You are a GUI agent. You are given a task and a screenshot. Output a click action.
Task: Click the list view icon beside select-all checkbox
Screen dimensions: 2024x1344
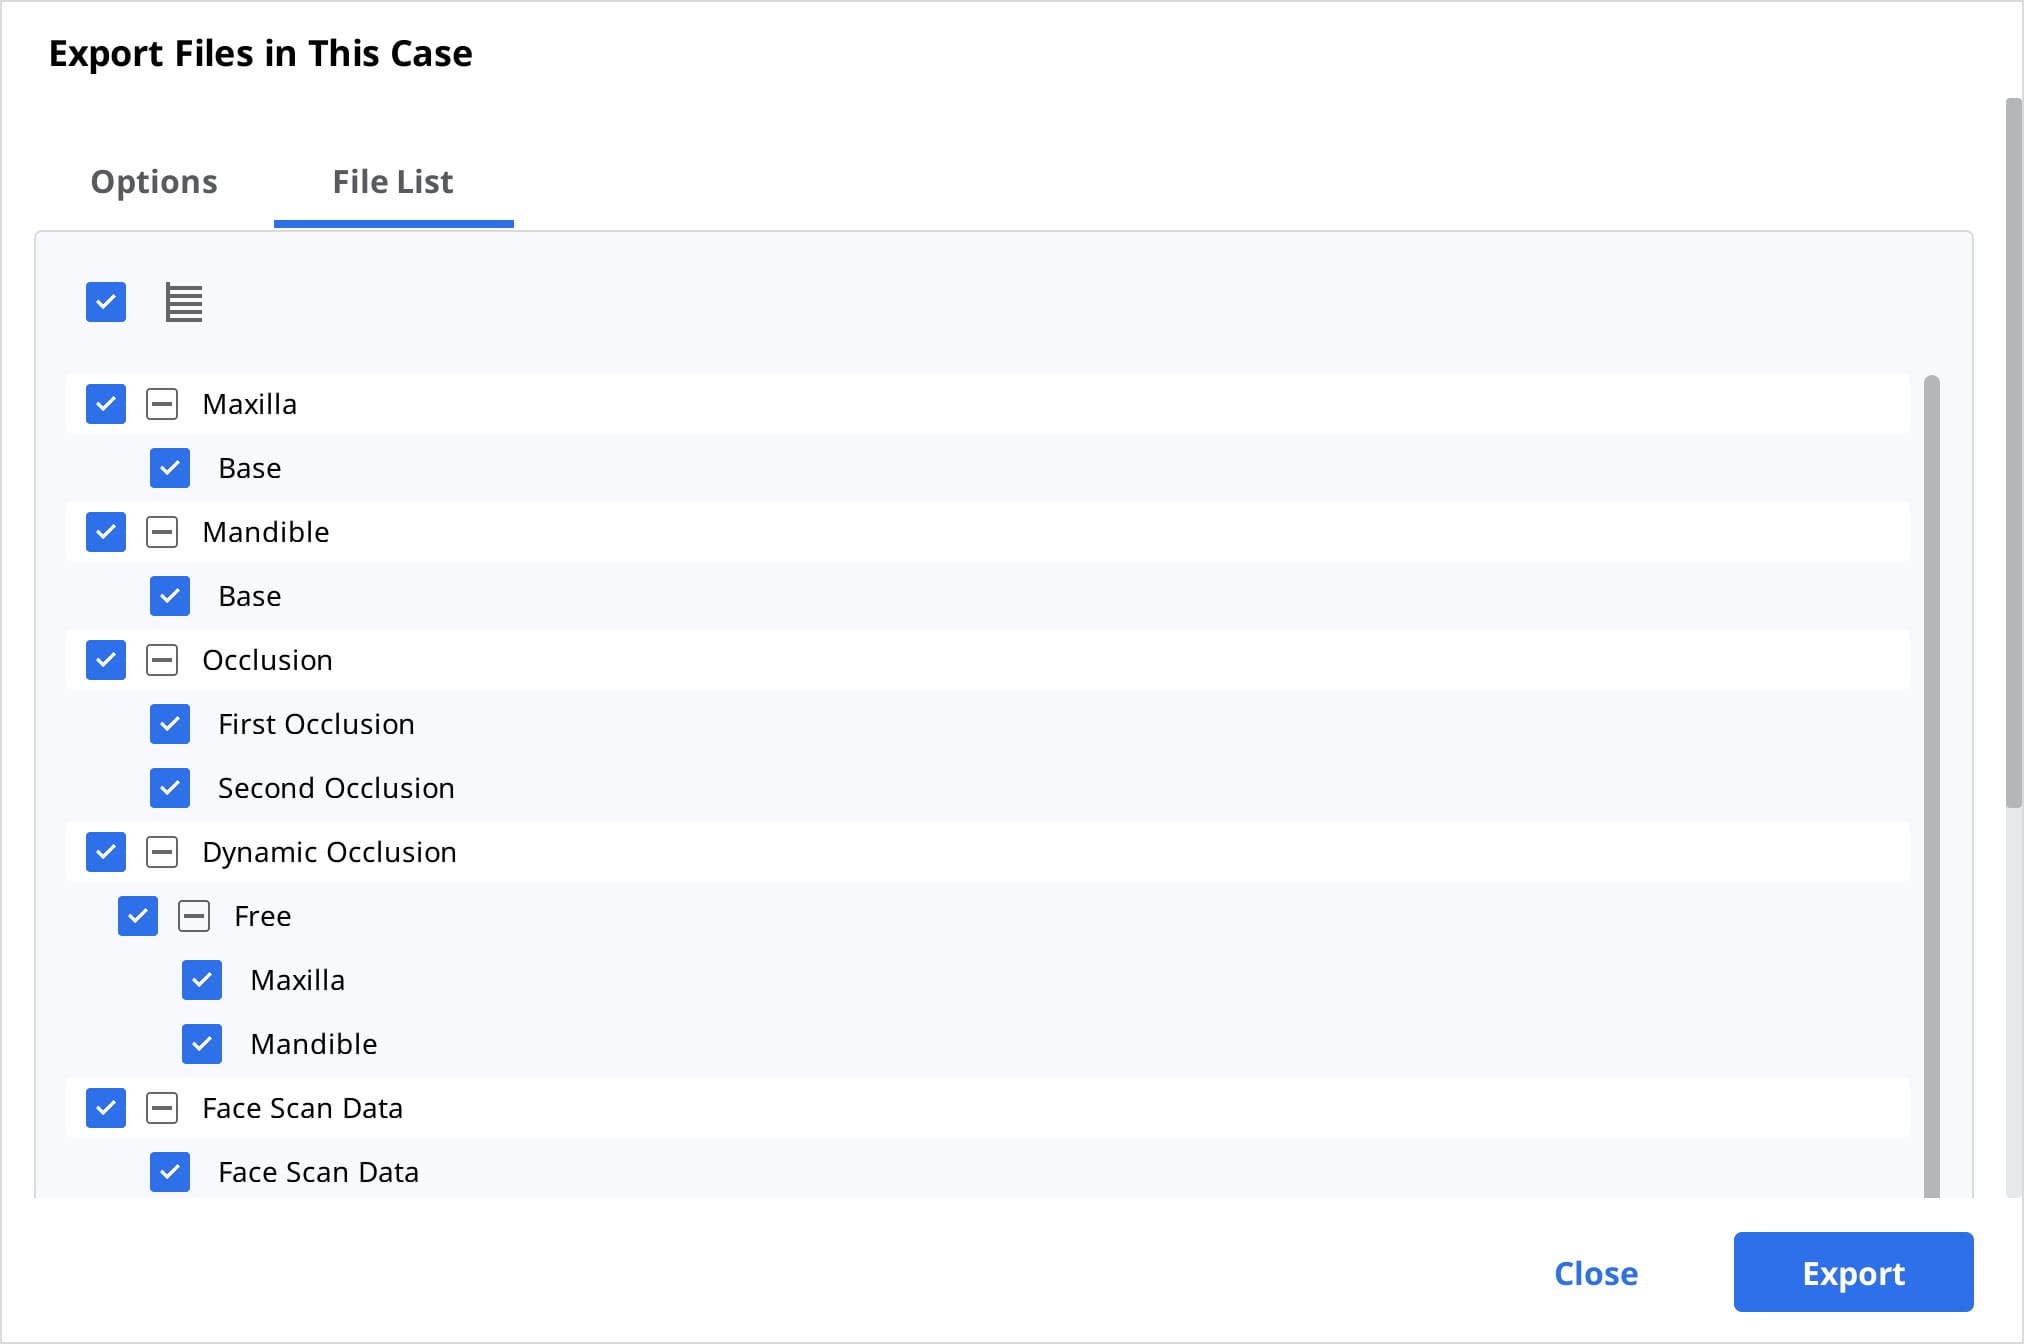[184, 302]
